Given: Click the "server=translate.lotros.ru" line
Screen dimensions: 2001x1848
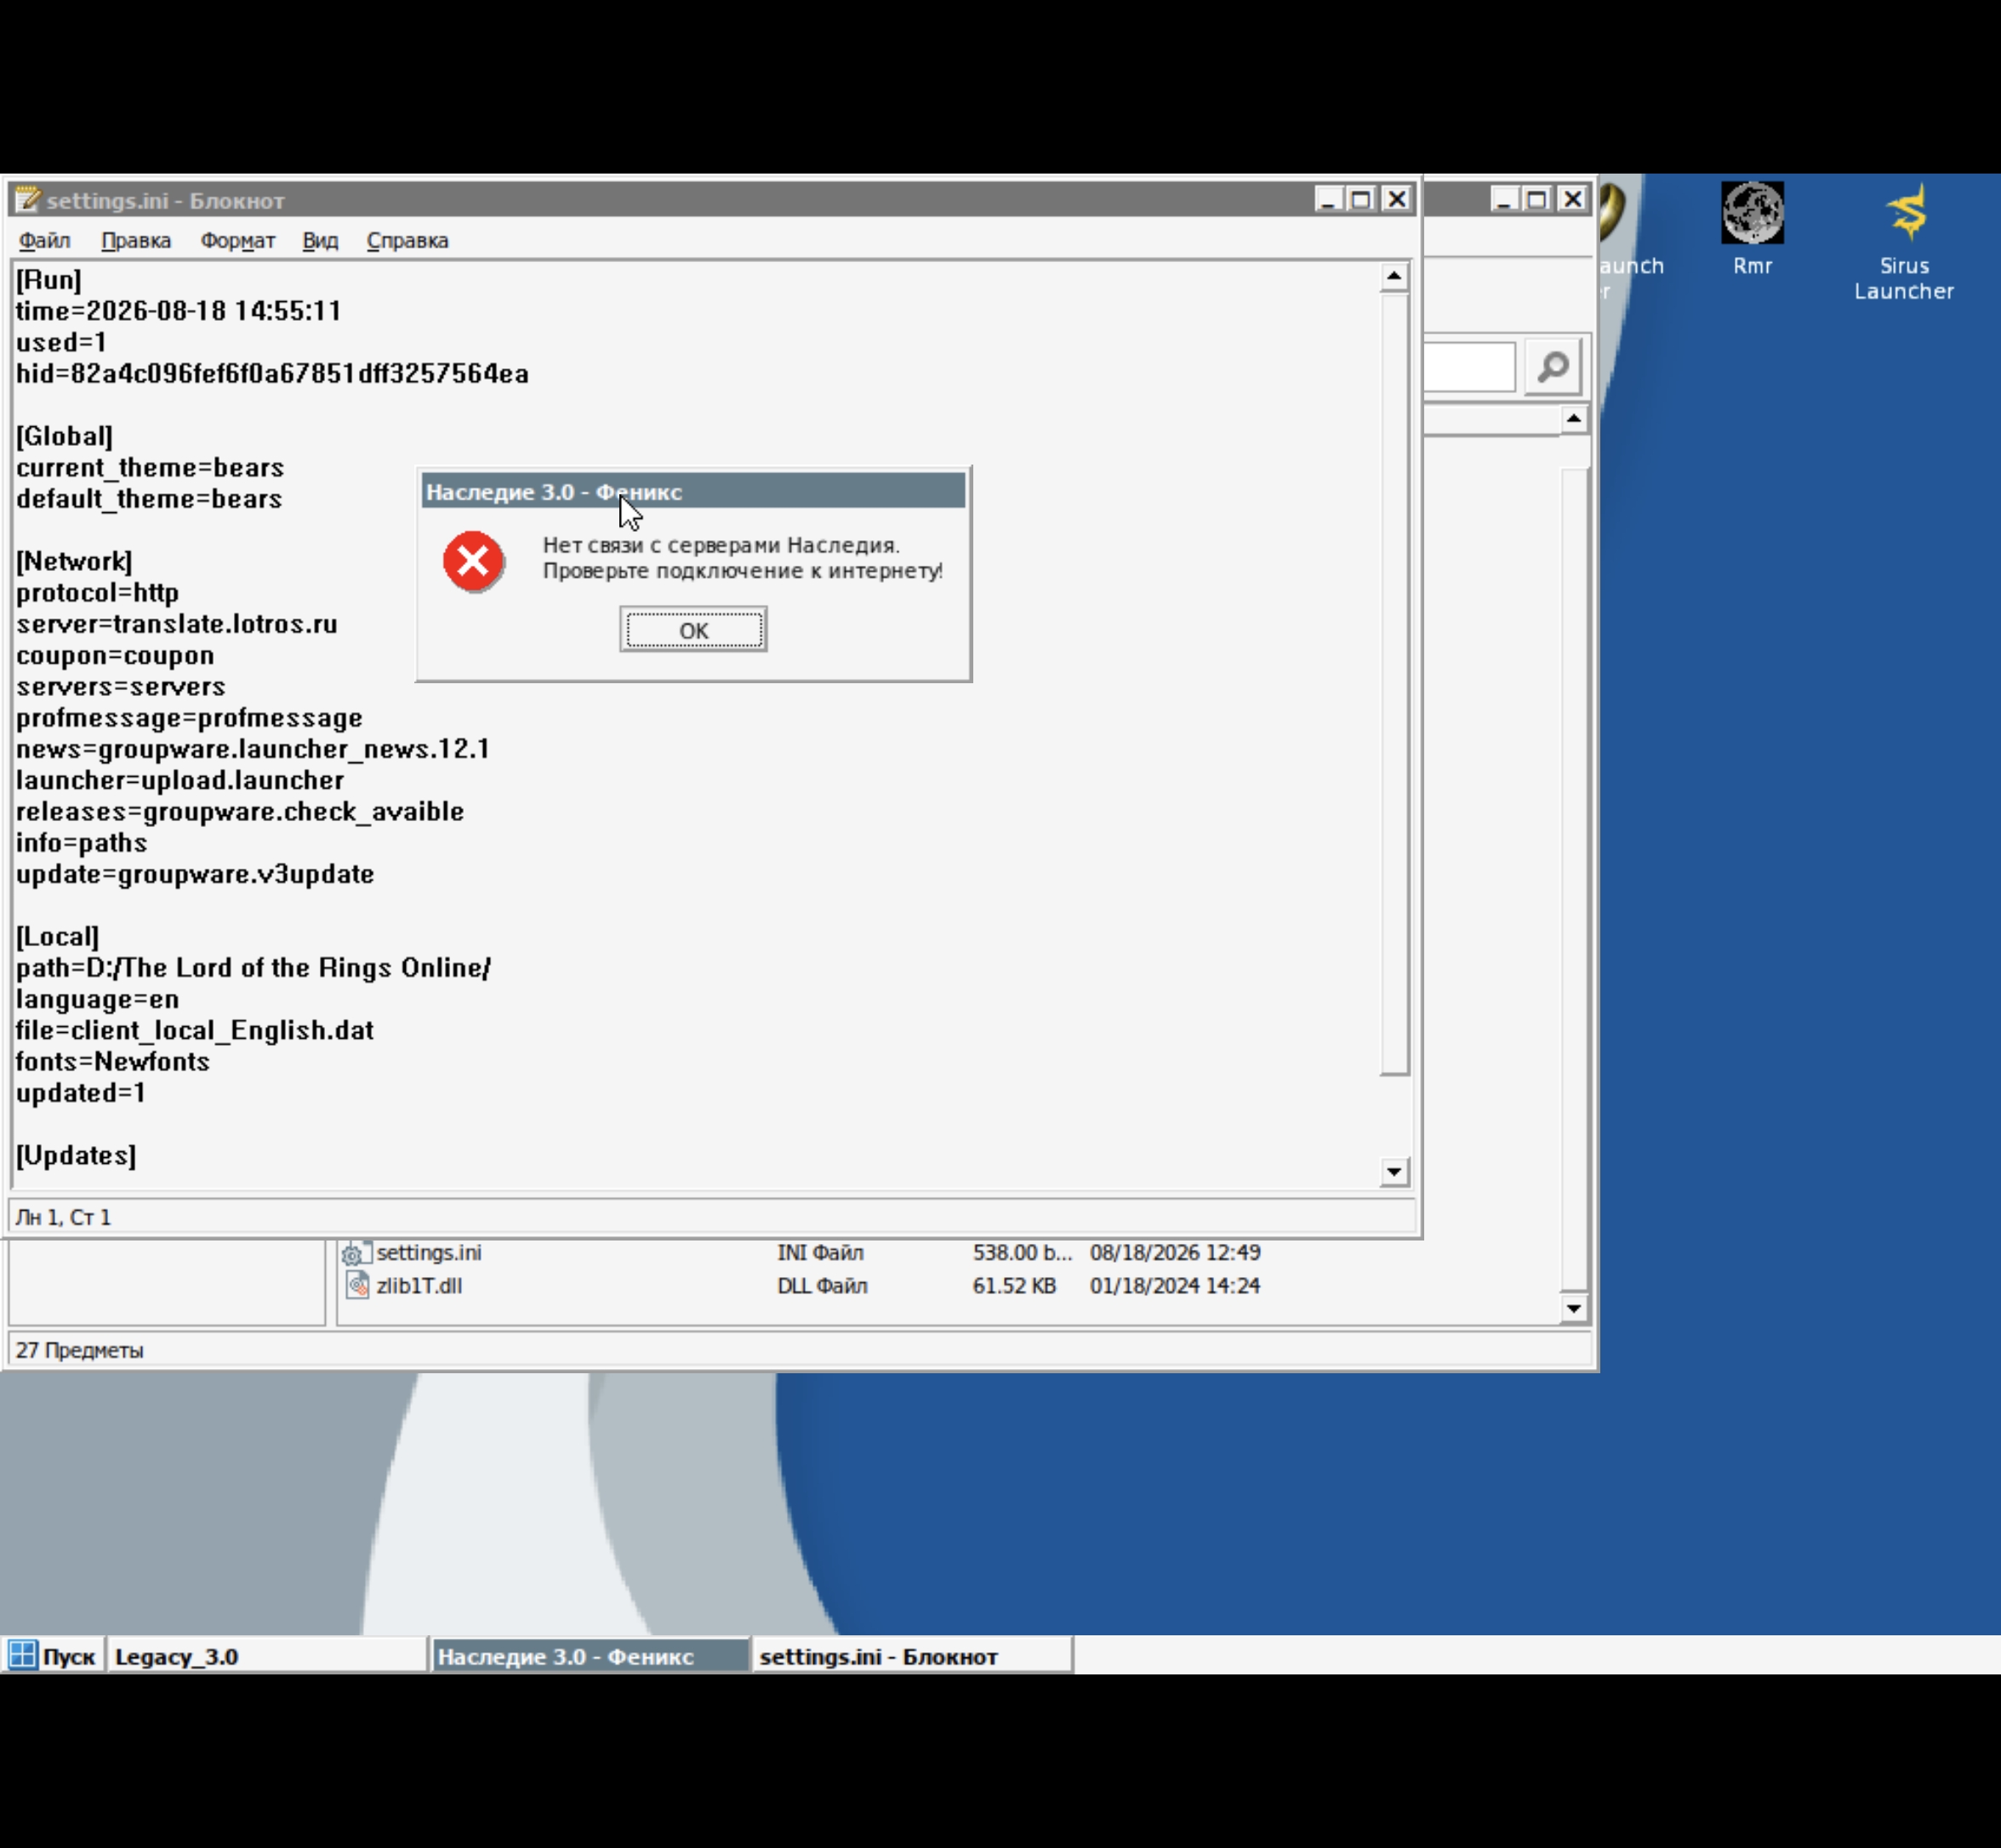Looking at the screenshot, I should click(x=176, y=623).
